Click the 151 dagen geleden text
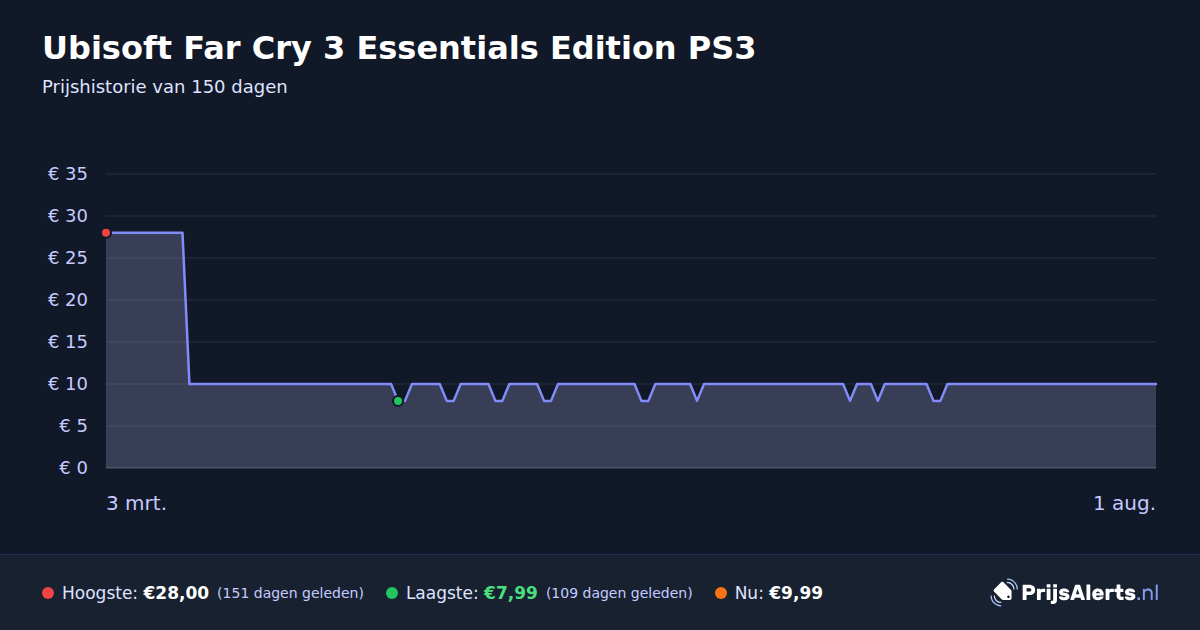Image resolution: width=1200 pixels, height=630 pixels. (x=290, y=593)
